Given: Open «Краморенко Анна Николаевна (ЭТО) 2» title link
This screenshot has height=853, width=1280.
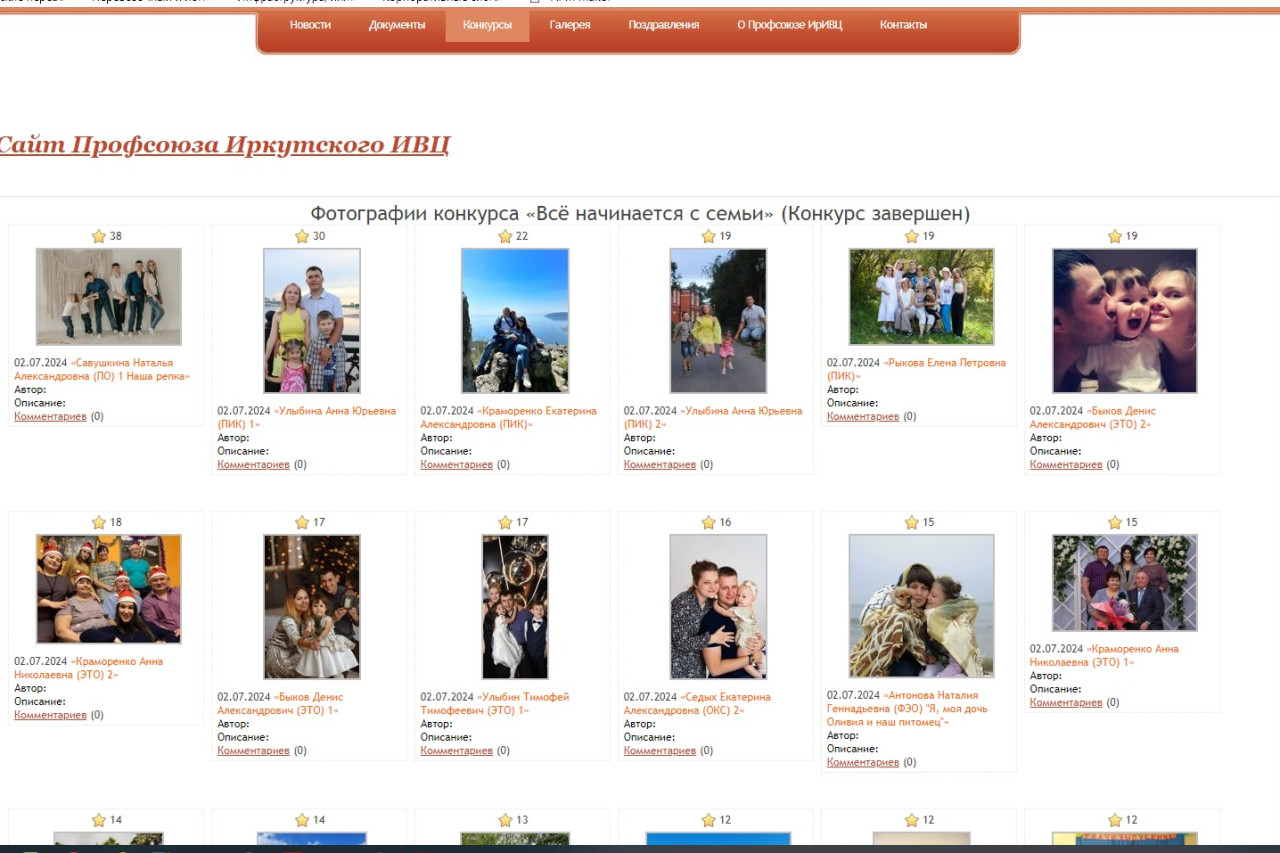Looking at the screenshot, I should 89,668.
